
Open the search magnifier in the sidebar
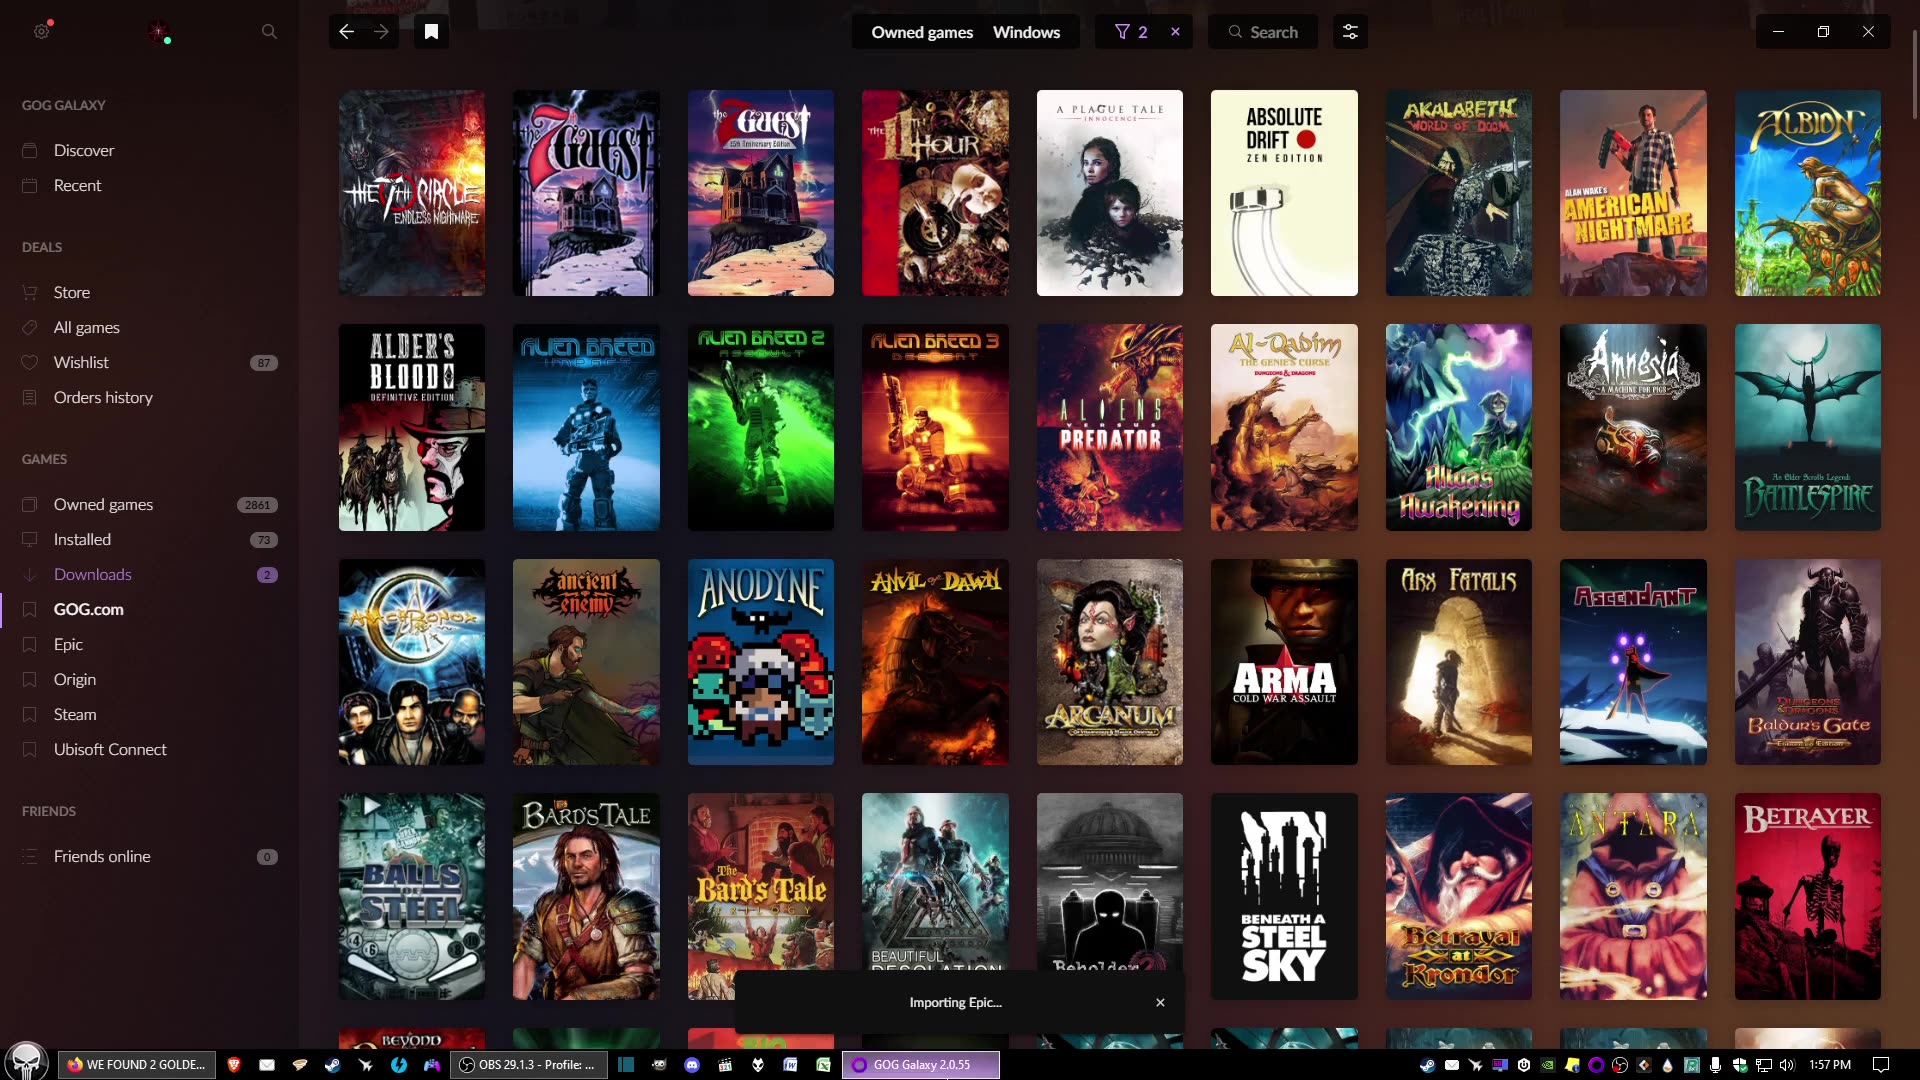tap(268, 31)
